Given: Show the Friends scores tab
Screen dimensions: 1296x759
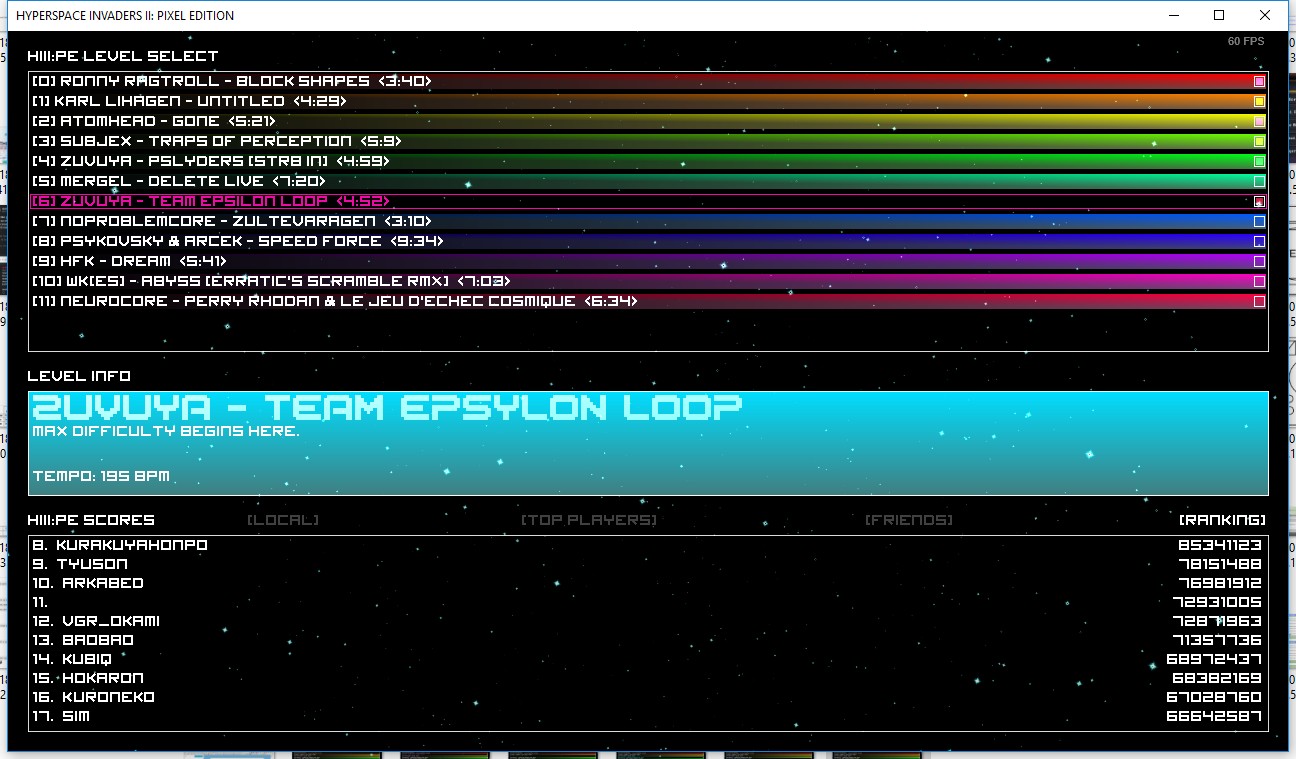Looking at the screenshot, I should 908,520.
